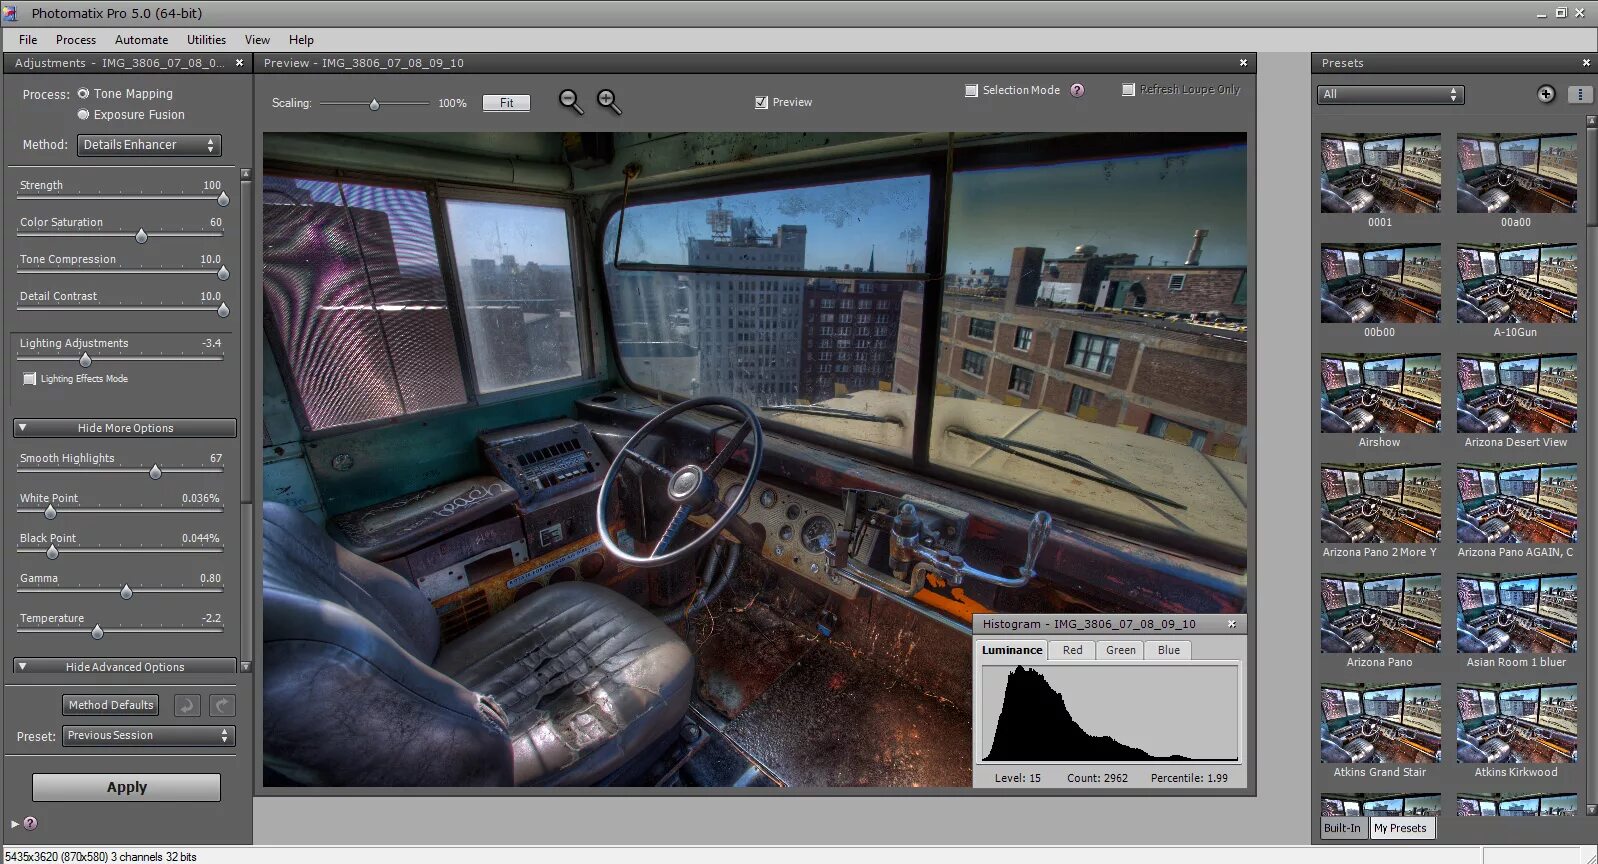Switch to the My Presets tab
This screenshot has width=1598, height=864.
pyautogui.click(x=1400, y=828)
